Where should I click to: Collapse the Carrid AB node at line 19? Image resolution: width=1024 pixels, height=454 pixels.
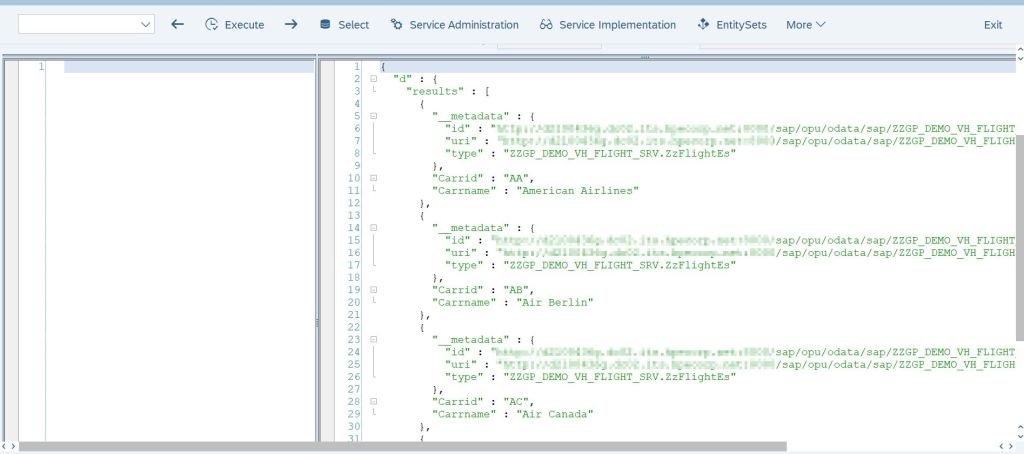(374, 289)
